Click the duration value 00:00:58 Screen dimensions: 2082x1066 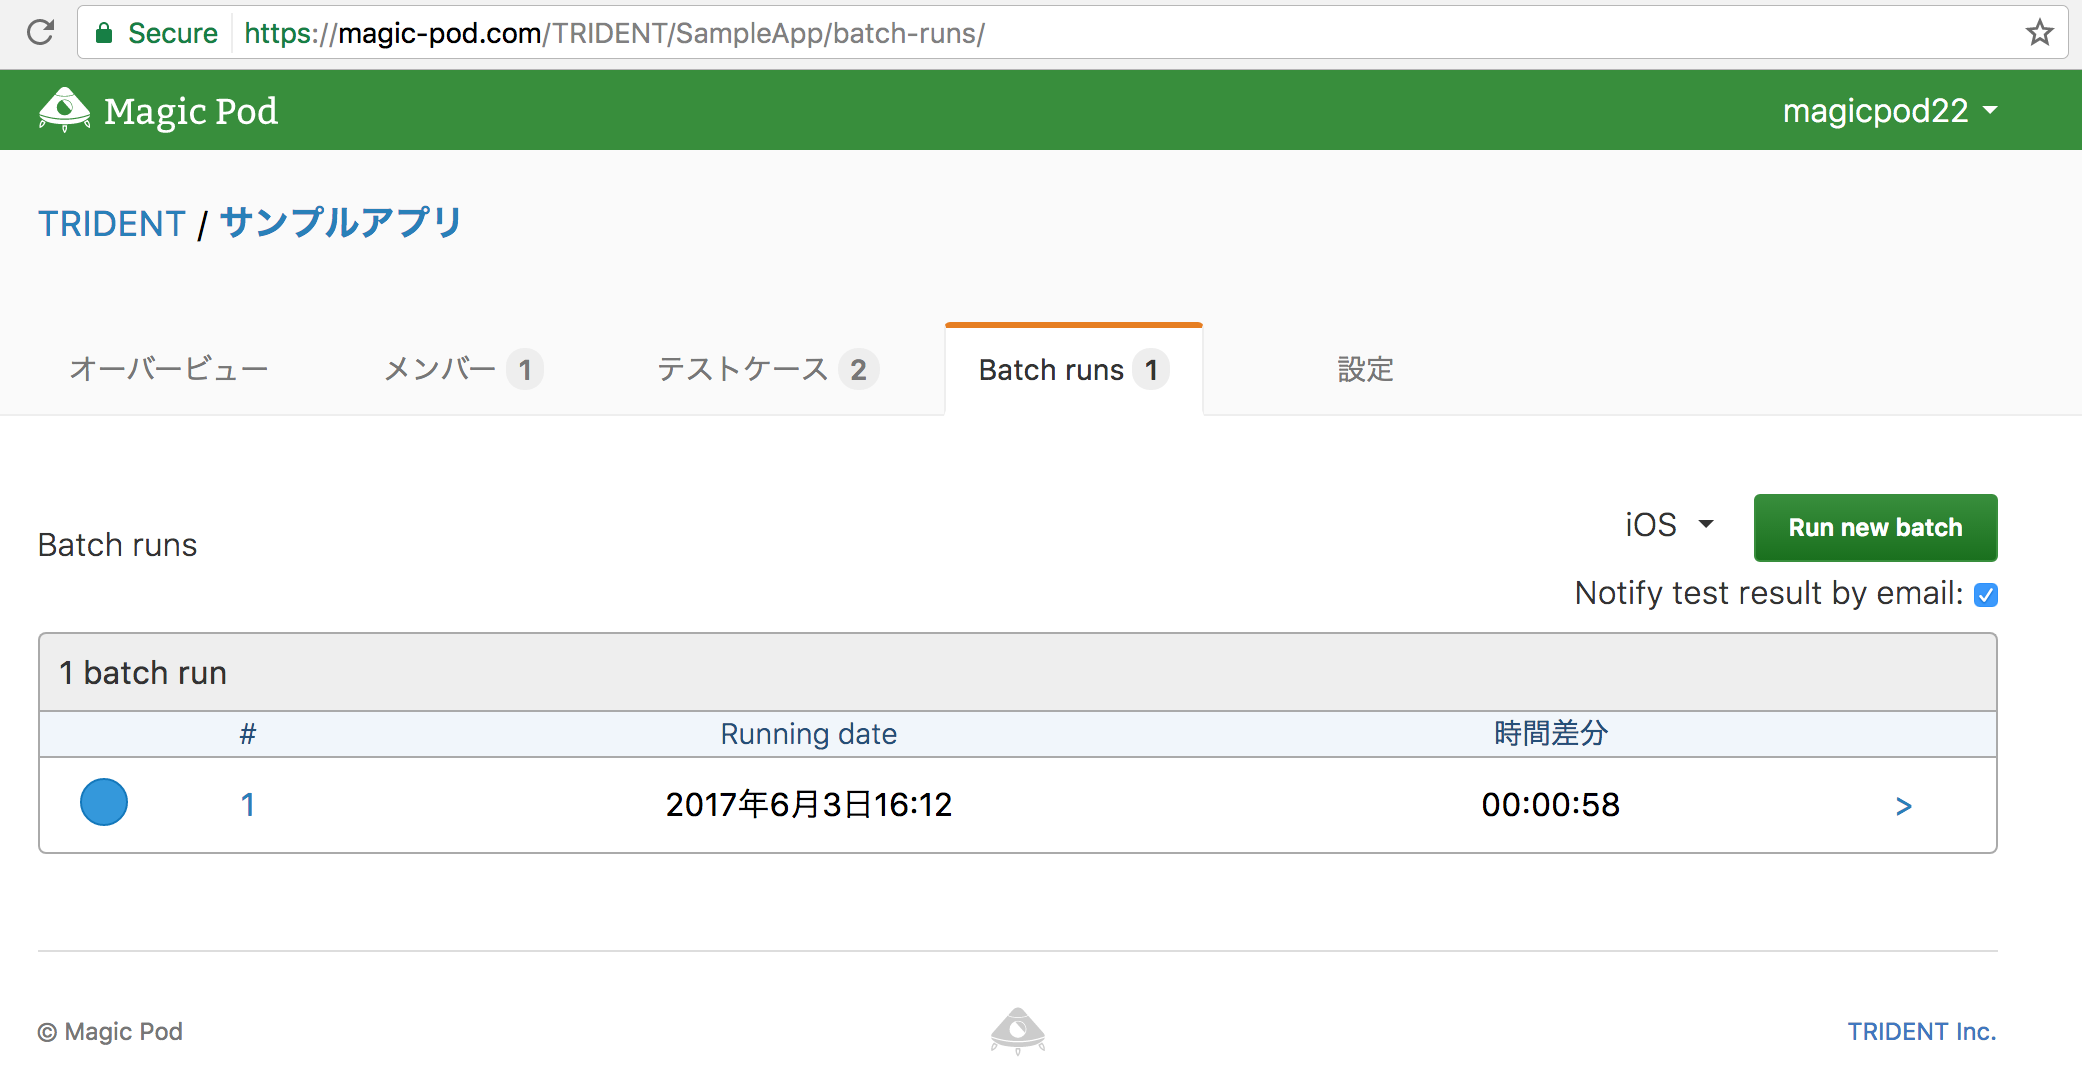tap(1550, 804)
